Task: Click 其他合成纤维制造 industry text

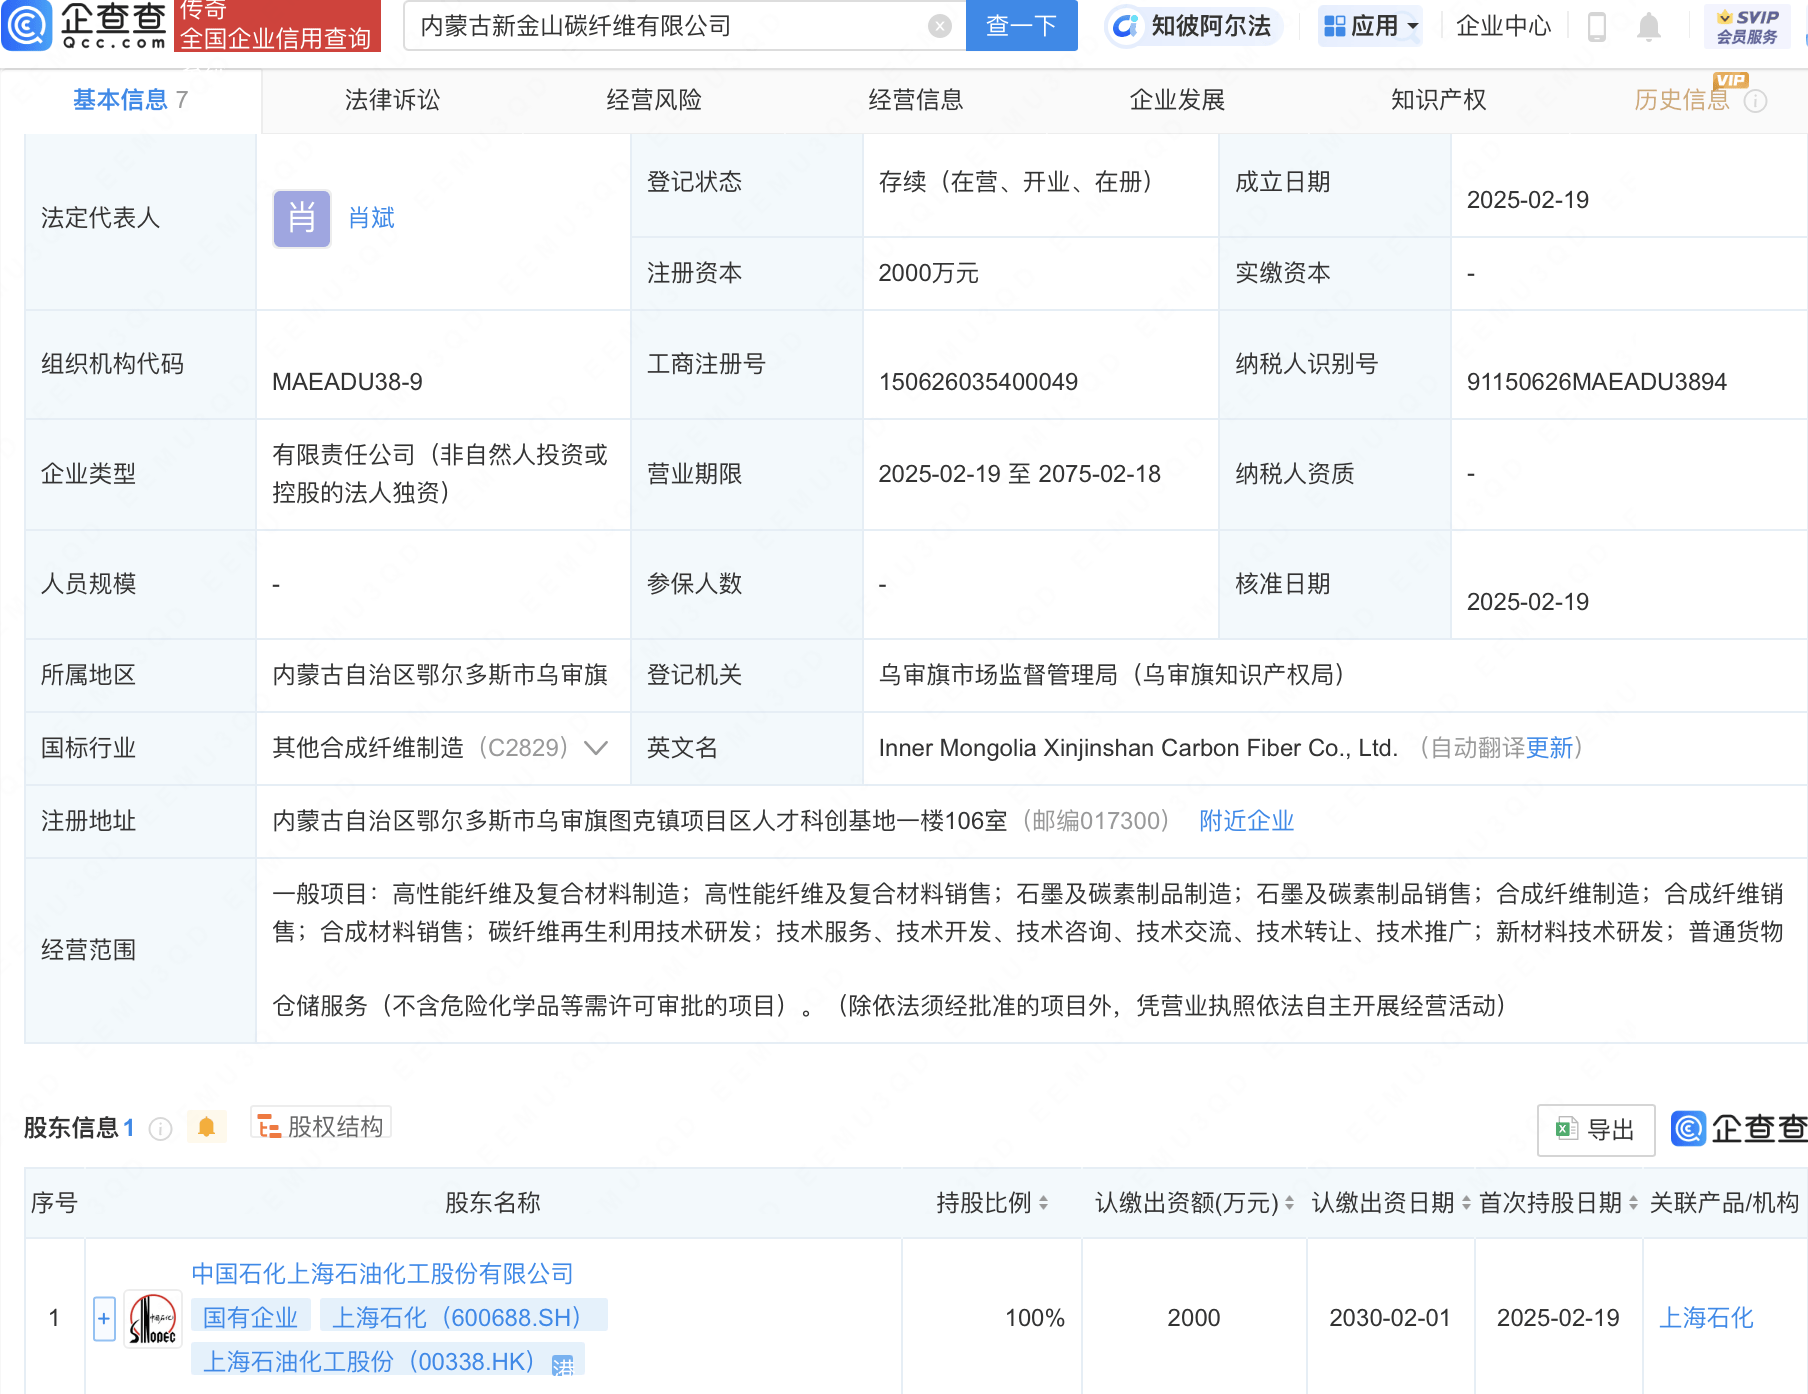Action: click(368, 748)
